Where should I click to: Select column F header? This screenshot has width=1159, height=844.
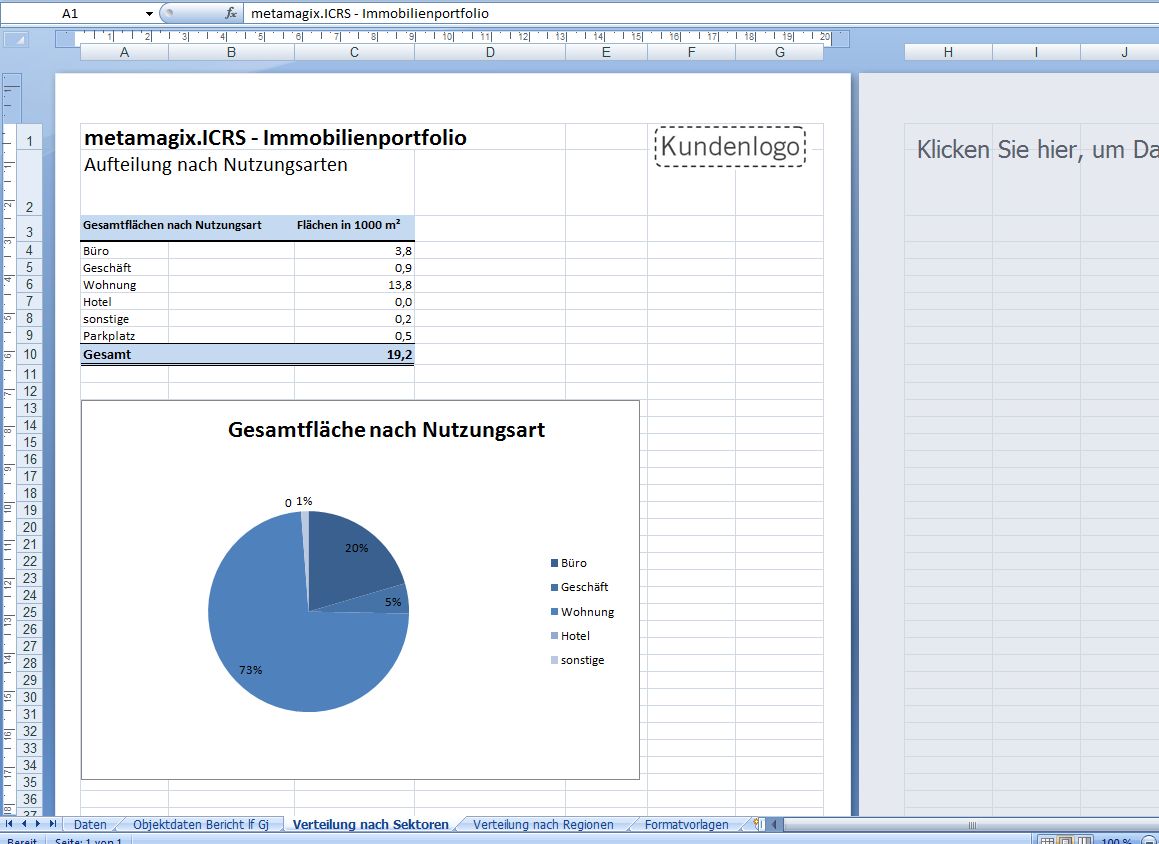691,52
